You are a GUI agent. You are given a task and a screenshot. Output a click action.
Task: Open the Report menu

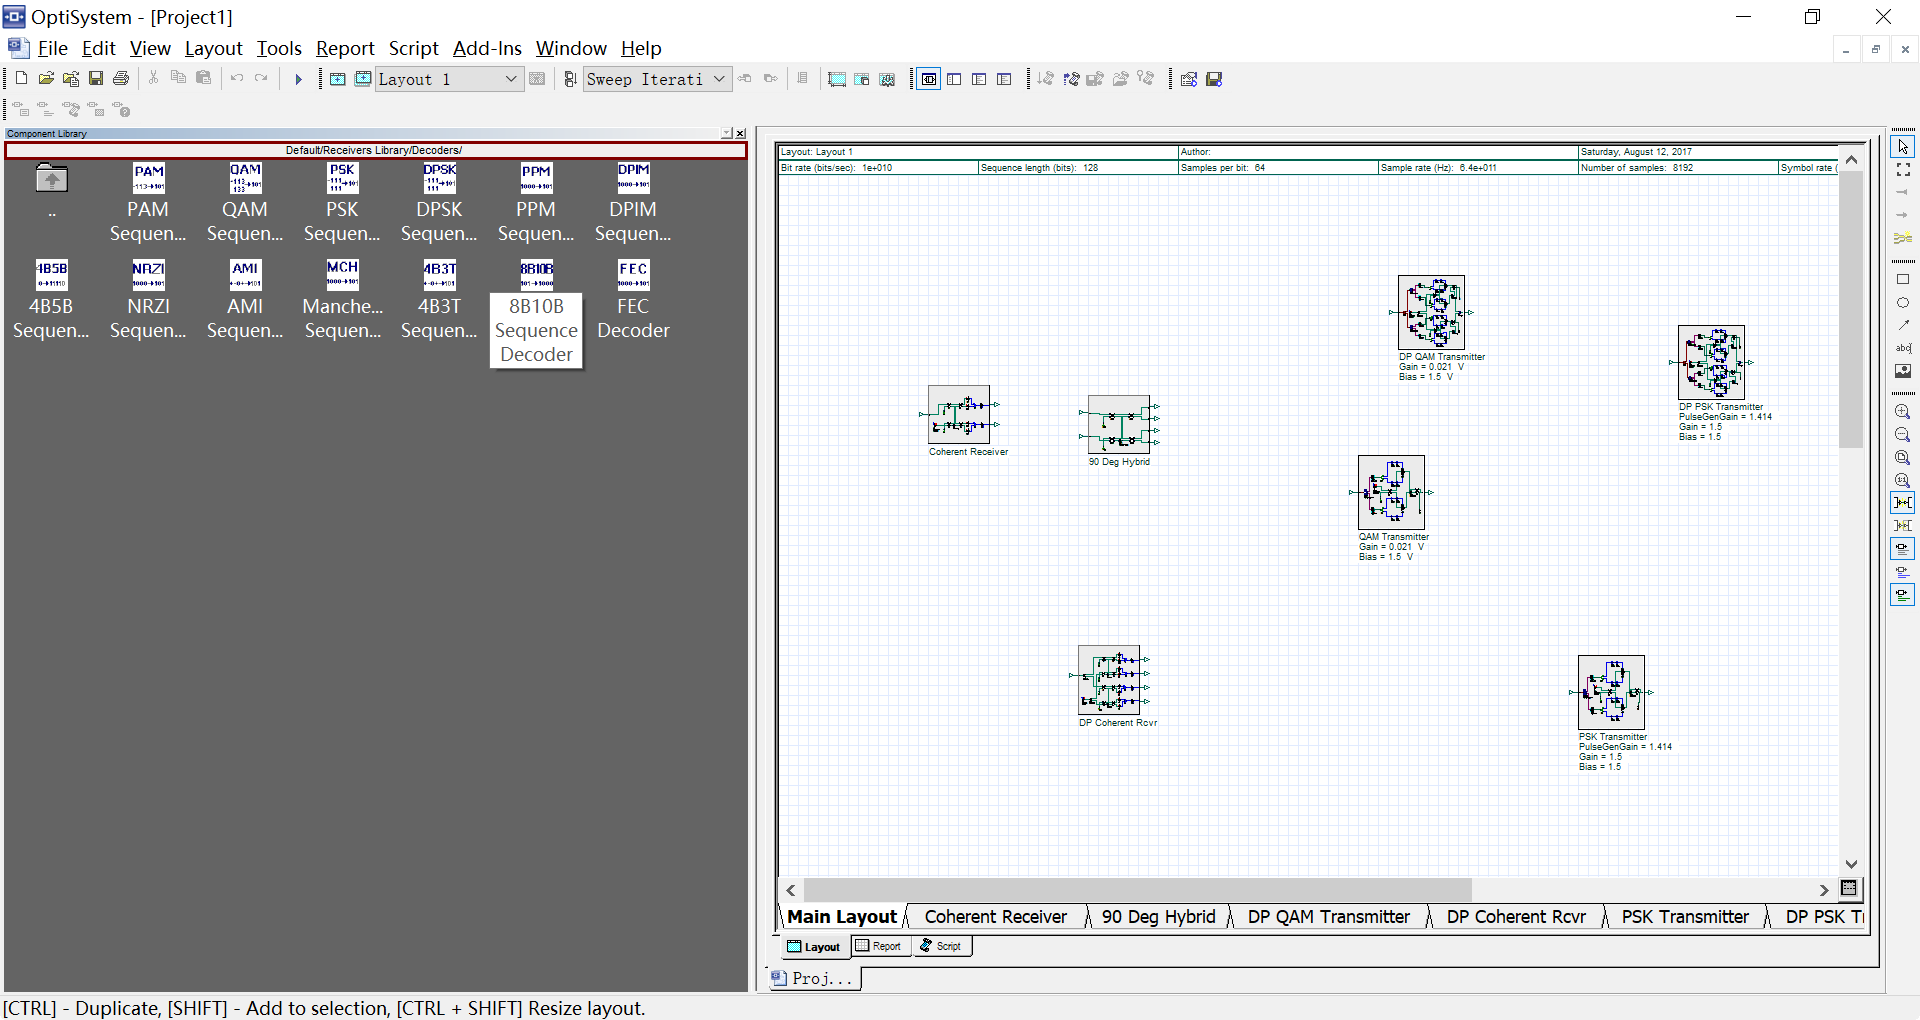345,48
